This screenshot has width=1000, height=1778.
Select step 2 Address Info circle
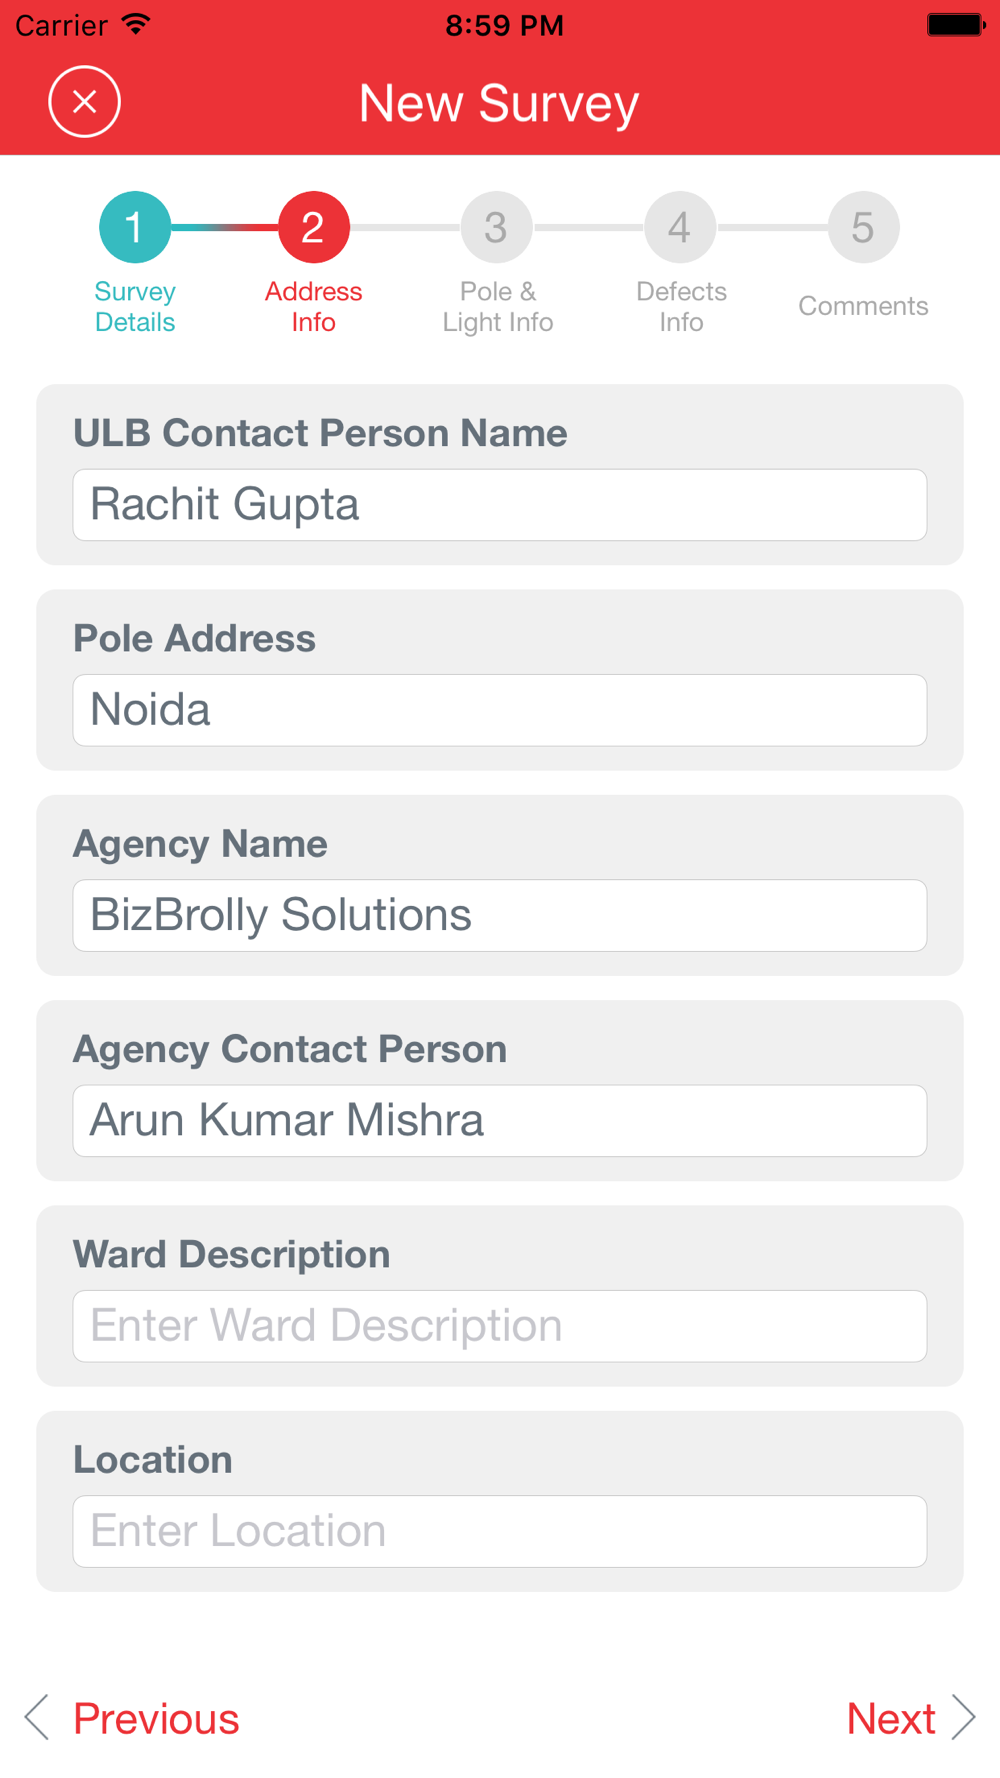pos(313,227)
